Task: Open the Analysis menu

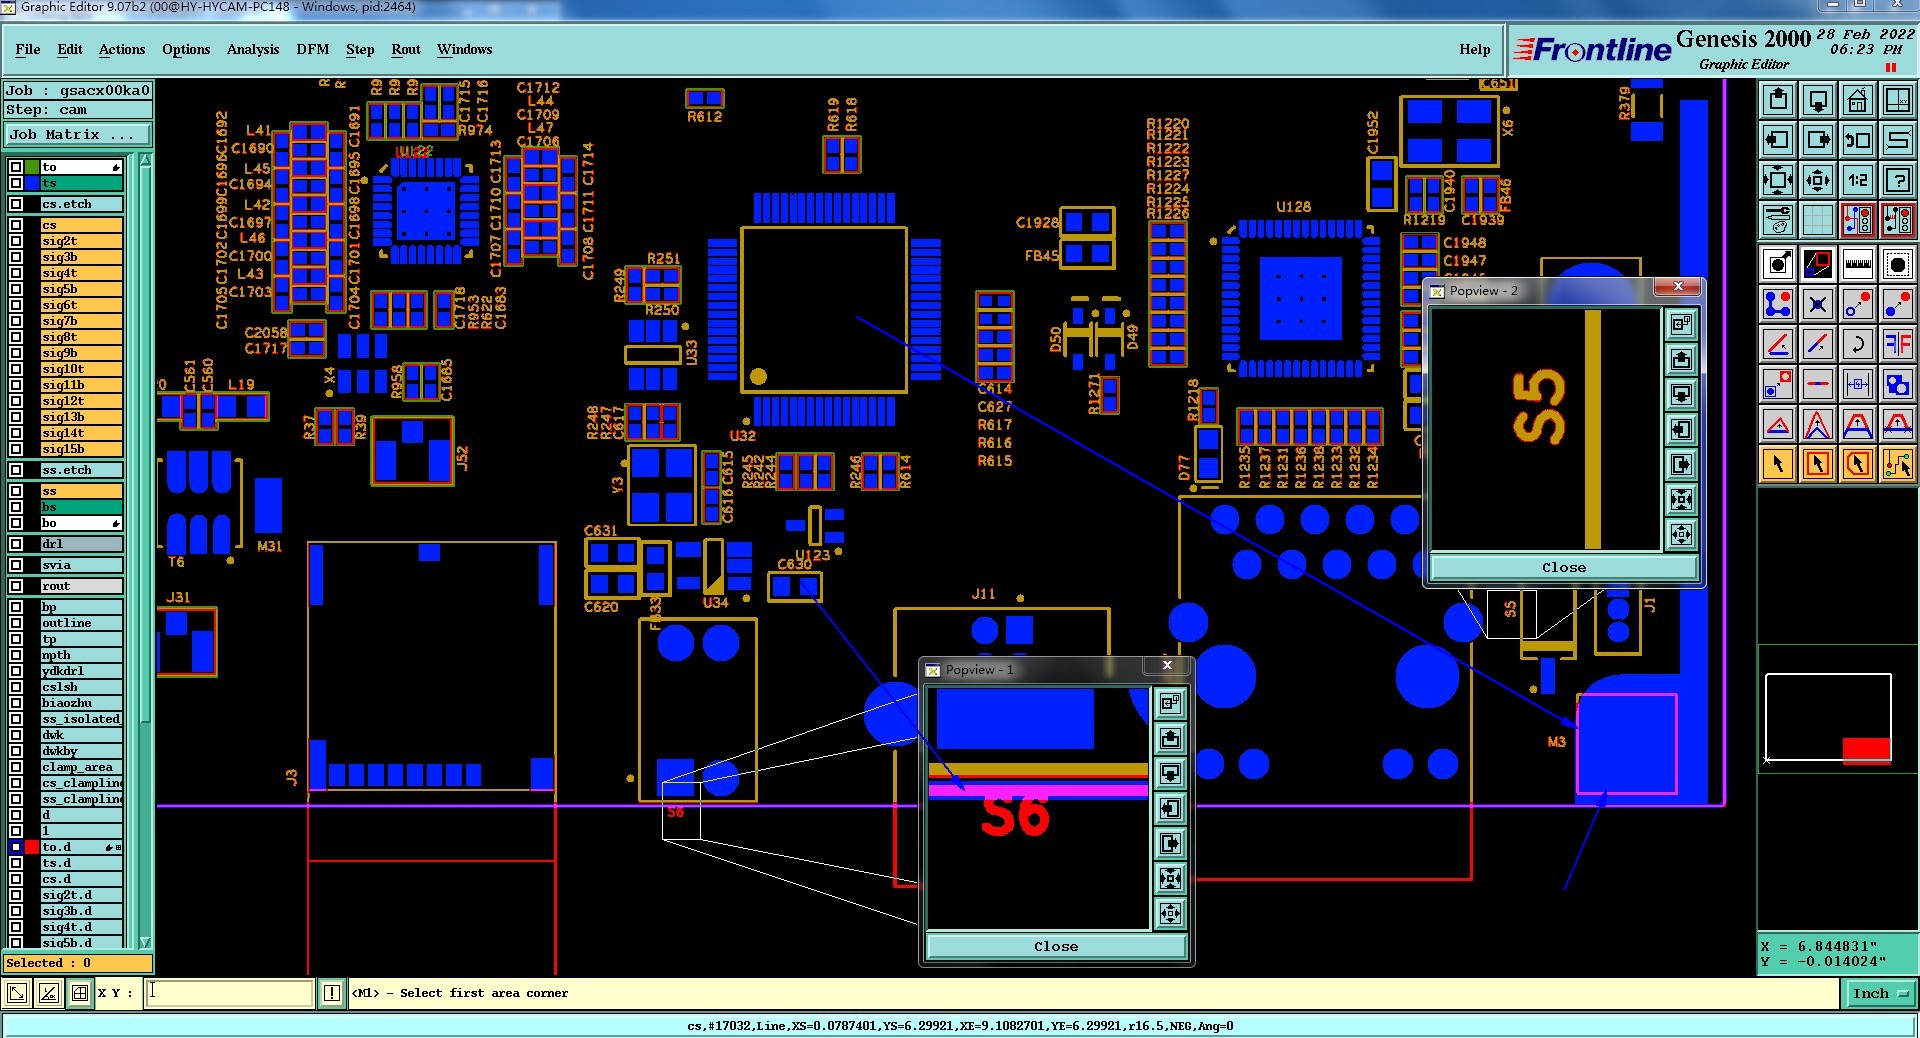Action: pyautogui.click(x=253, y=49)
